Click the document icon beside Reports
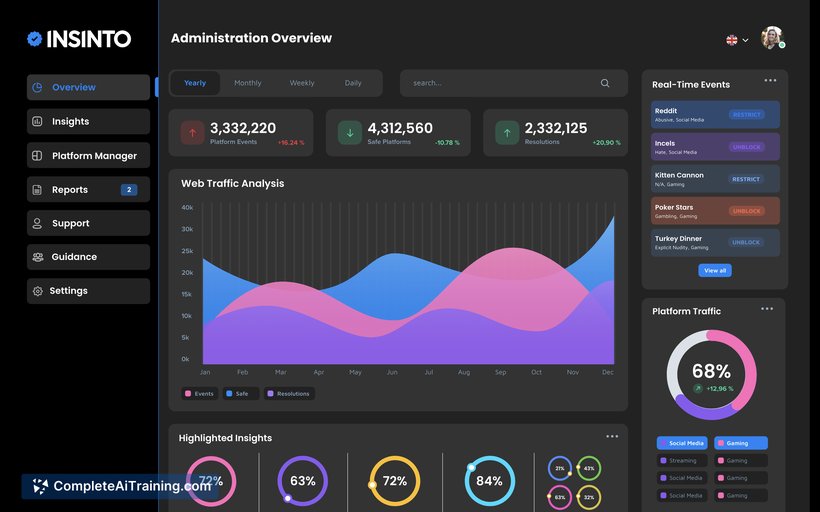 coord(37,189)
